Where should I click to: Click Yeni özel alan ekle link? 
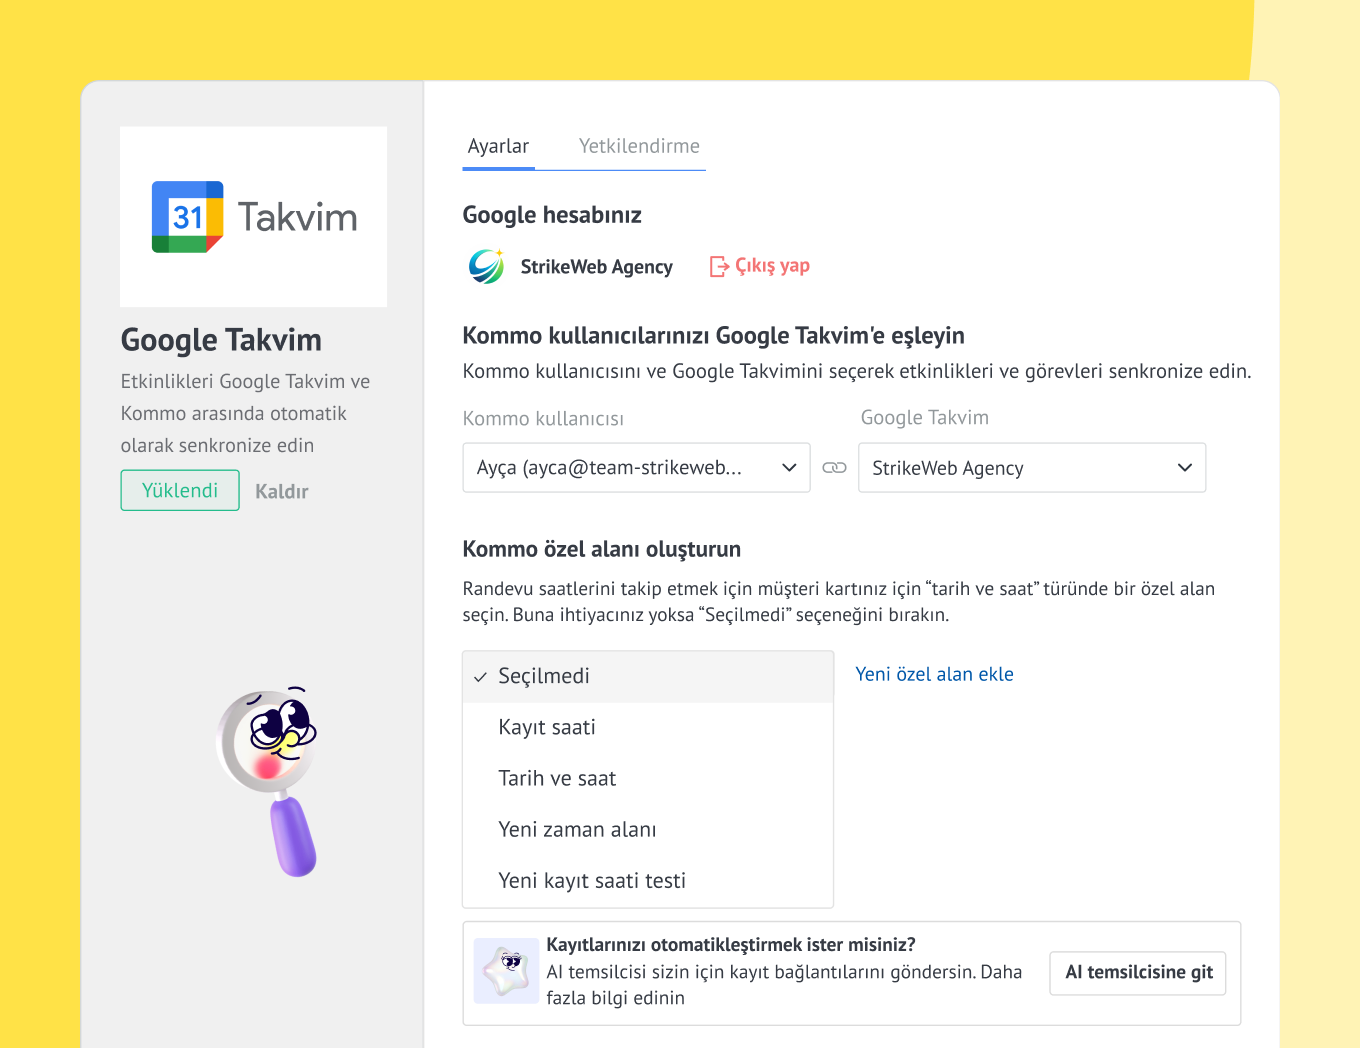pos(934,674)
